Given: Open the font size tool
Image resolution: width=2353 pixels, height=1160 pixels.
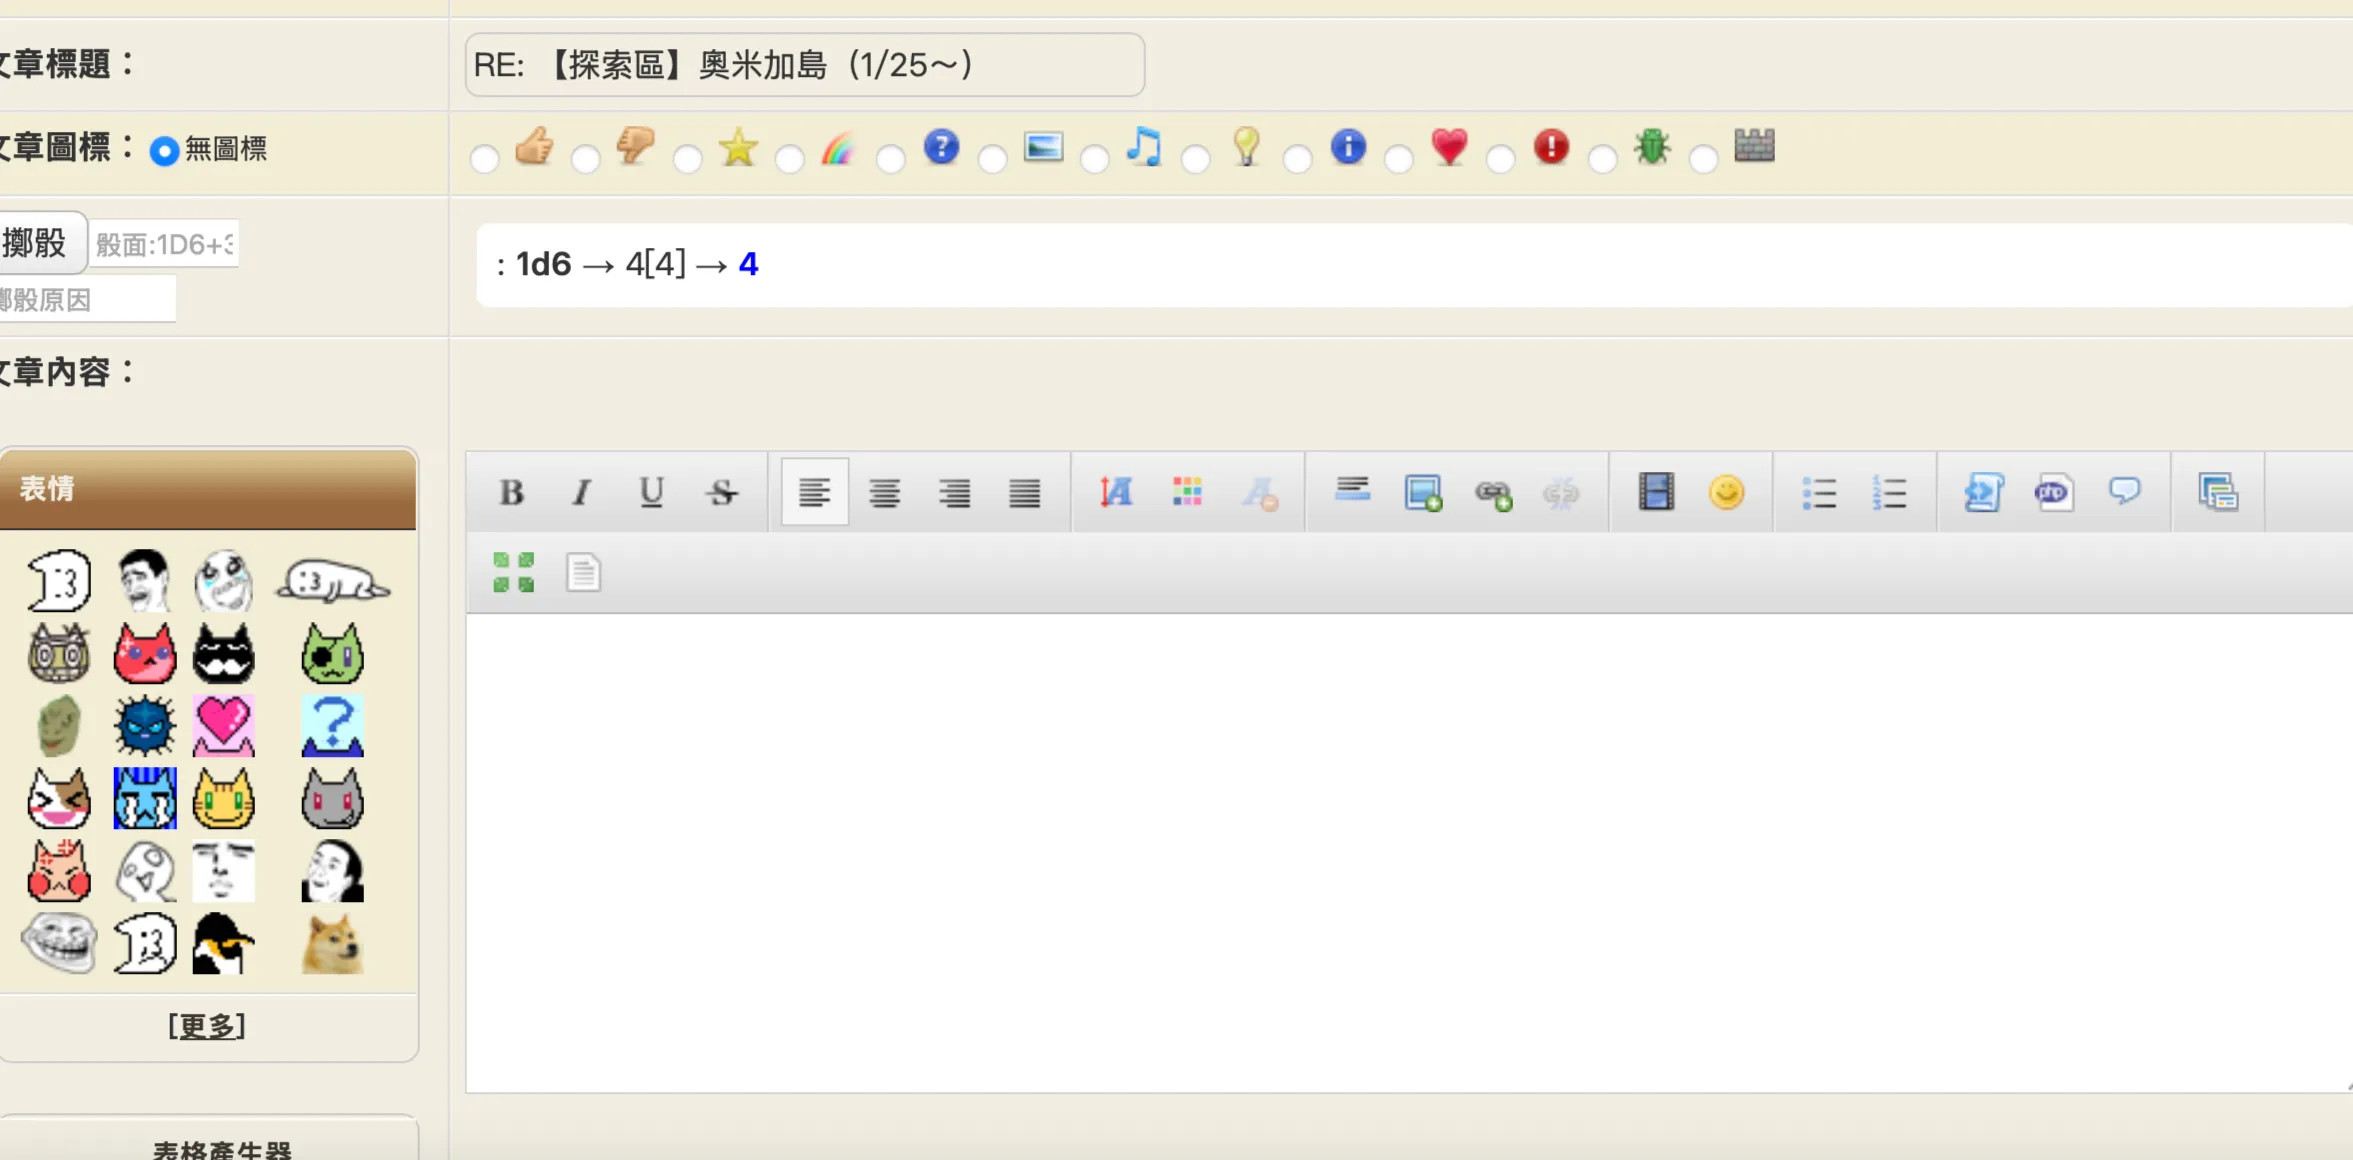Looking at the screenshot, I should [x=1115, y=492].
